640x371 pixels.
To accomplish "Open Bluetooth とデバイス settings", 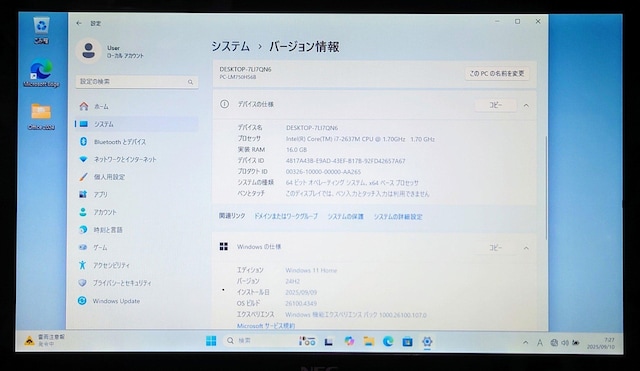I will click(137, 142).
